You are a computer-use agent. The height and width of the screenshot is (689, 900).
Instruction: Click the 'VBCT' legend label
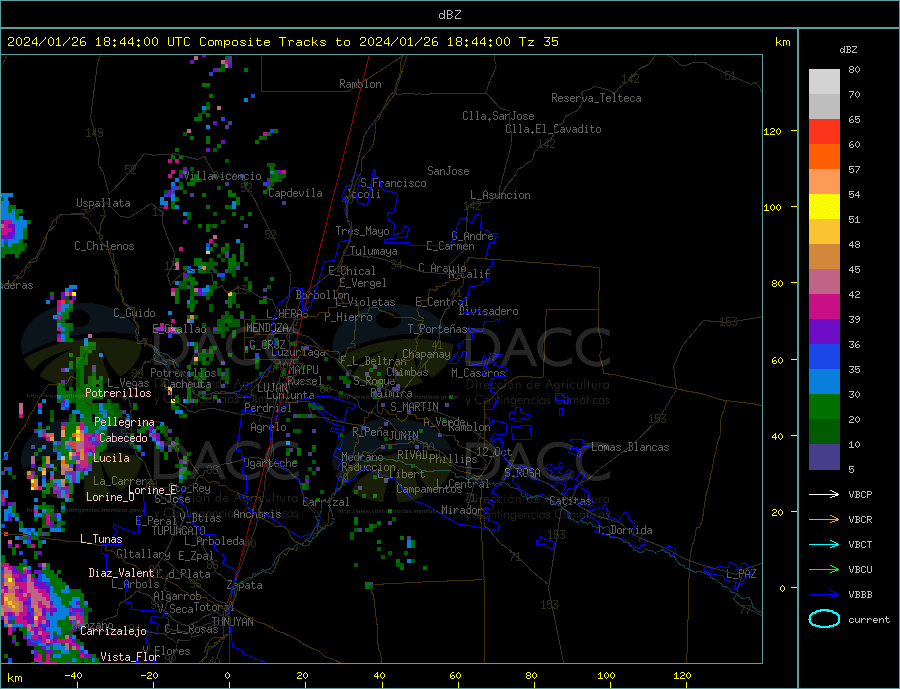click(860, 544)
